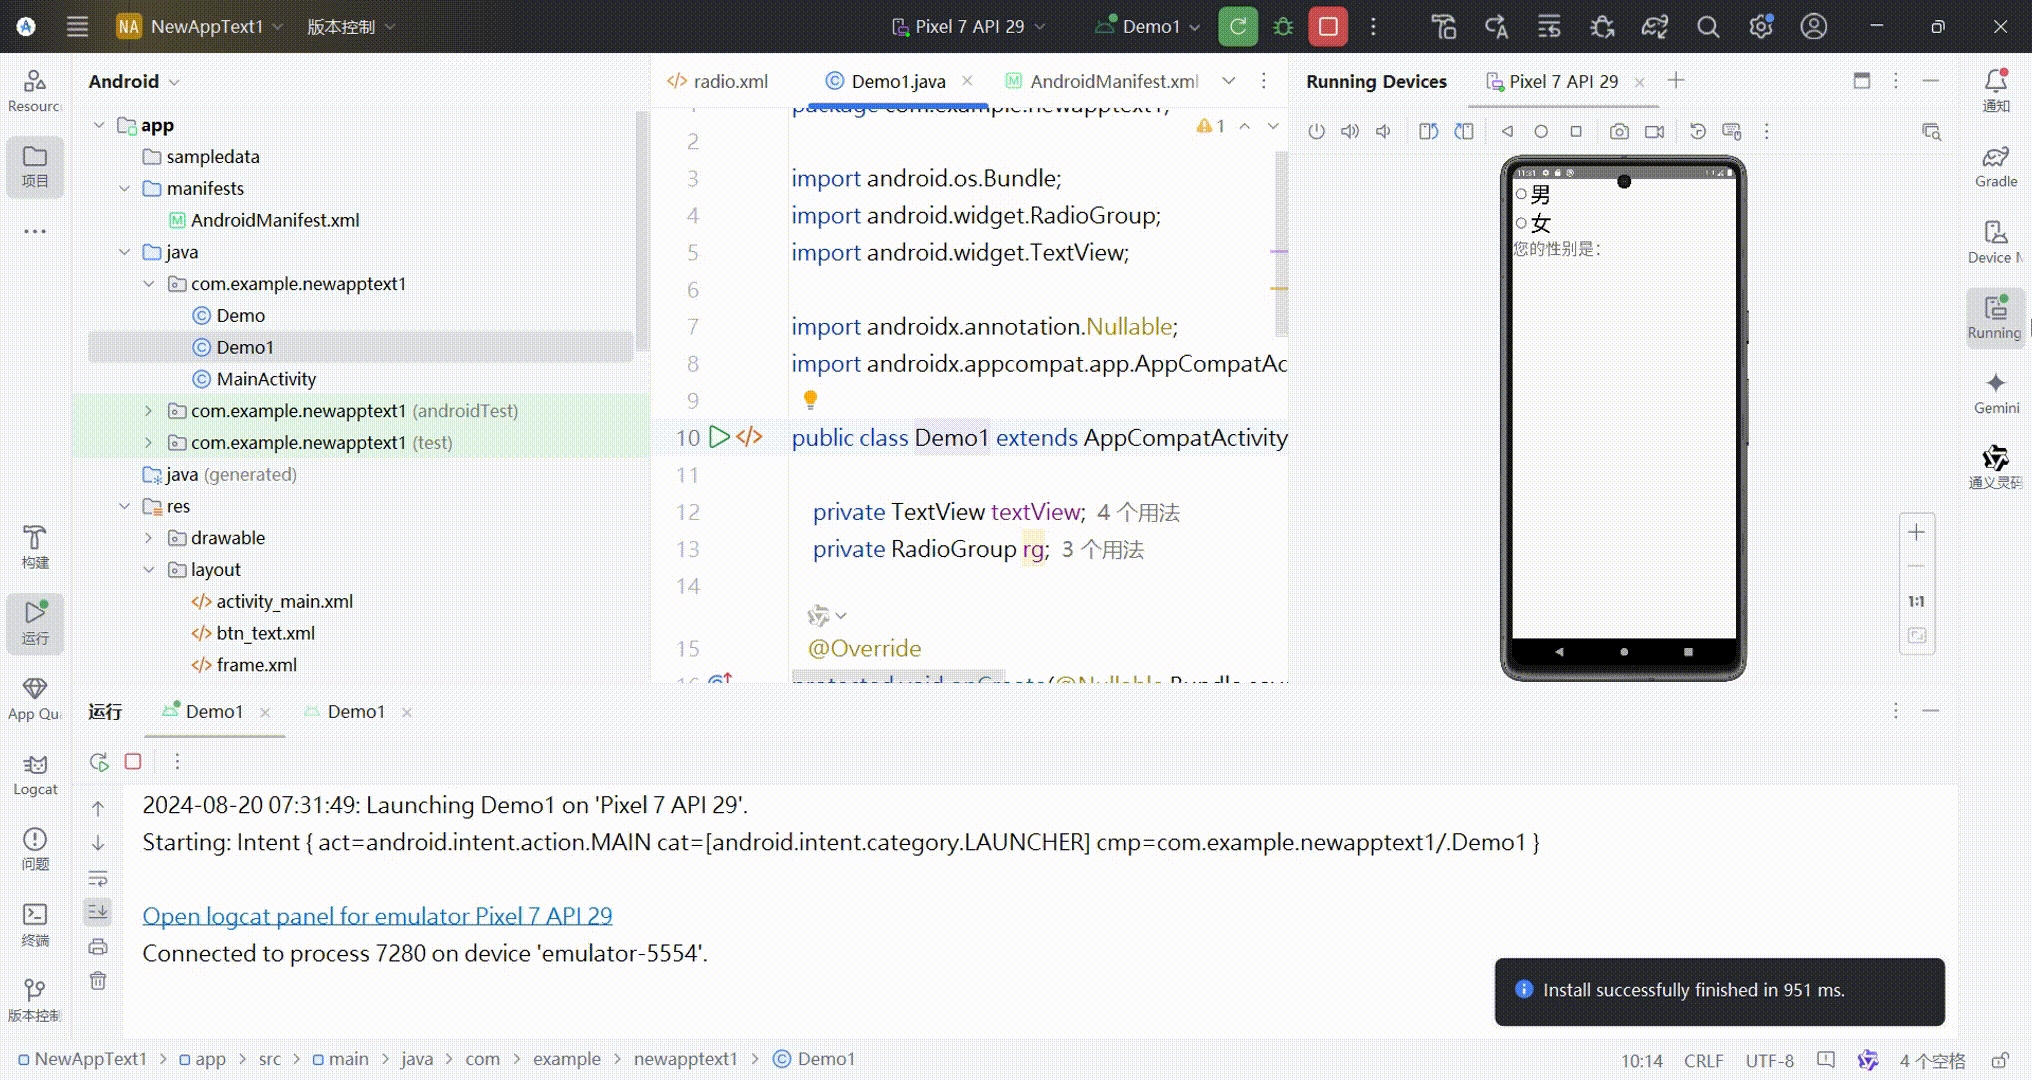2032x1080 pixels.
Task: Click the Run gutter icon on line 10
Action: (719, 437)
